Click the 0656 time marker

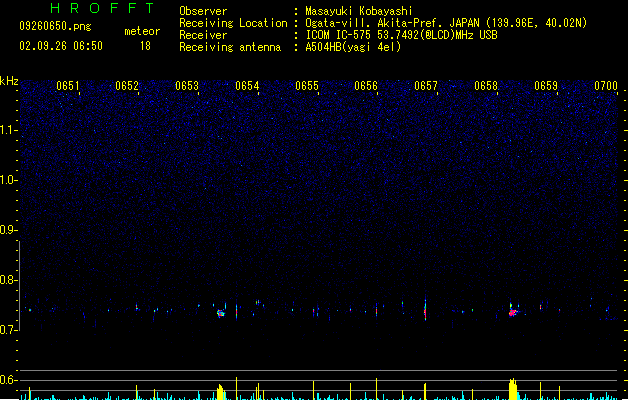366,86
